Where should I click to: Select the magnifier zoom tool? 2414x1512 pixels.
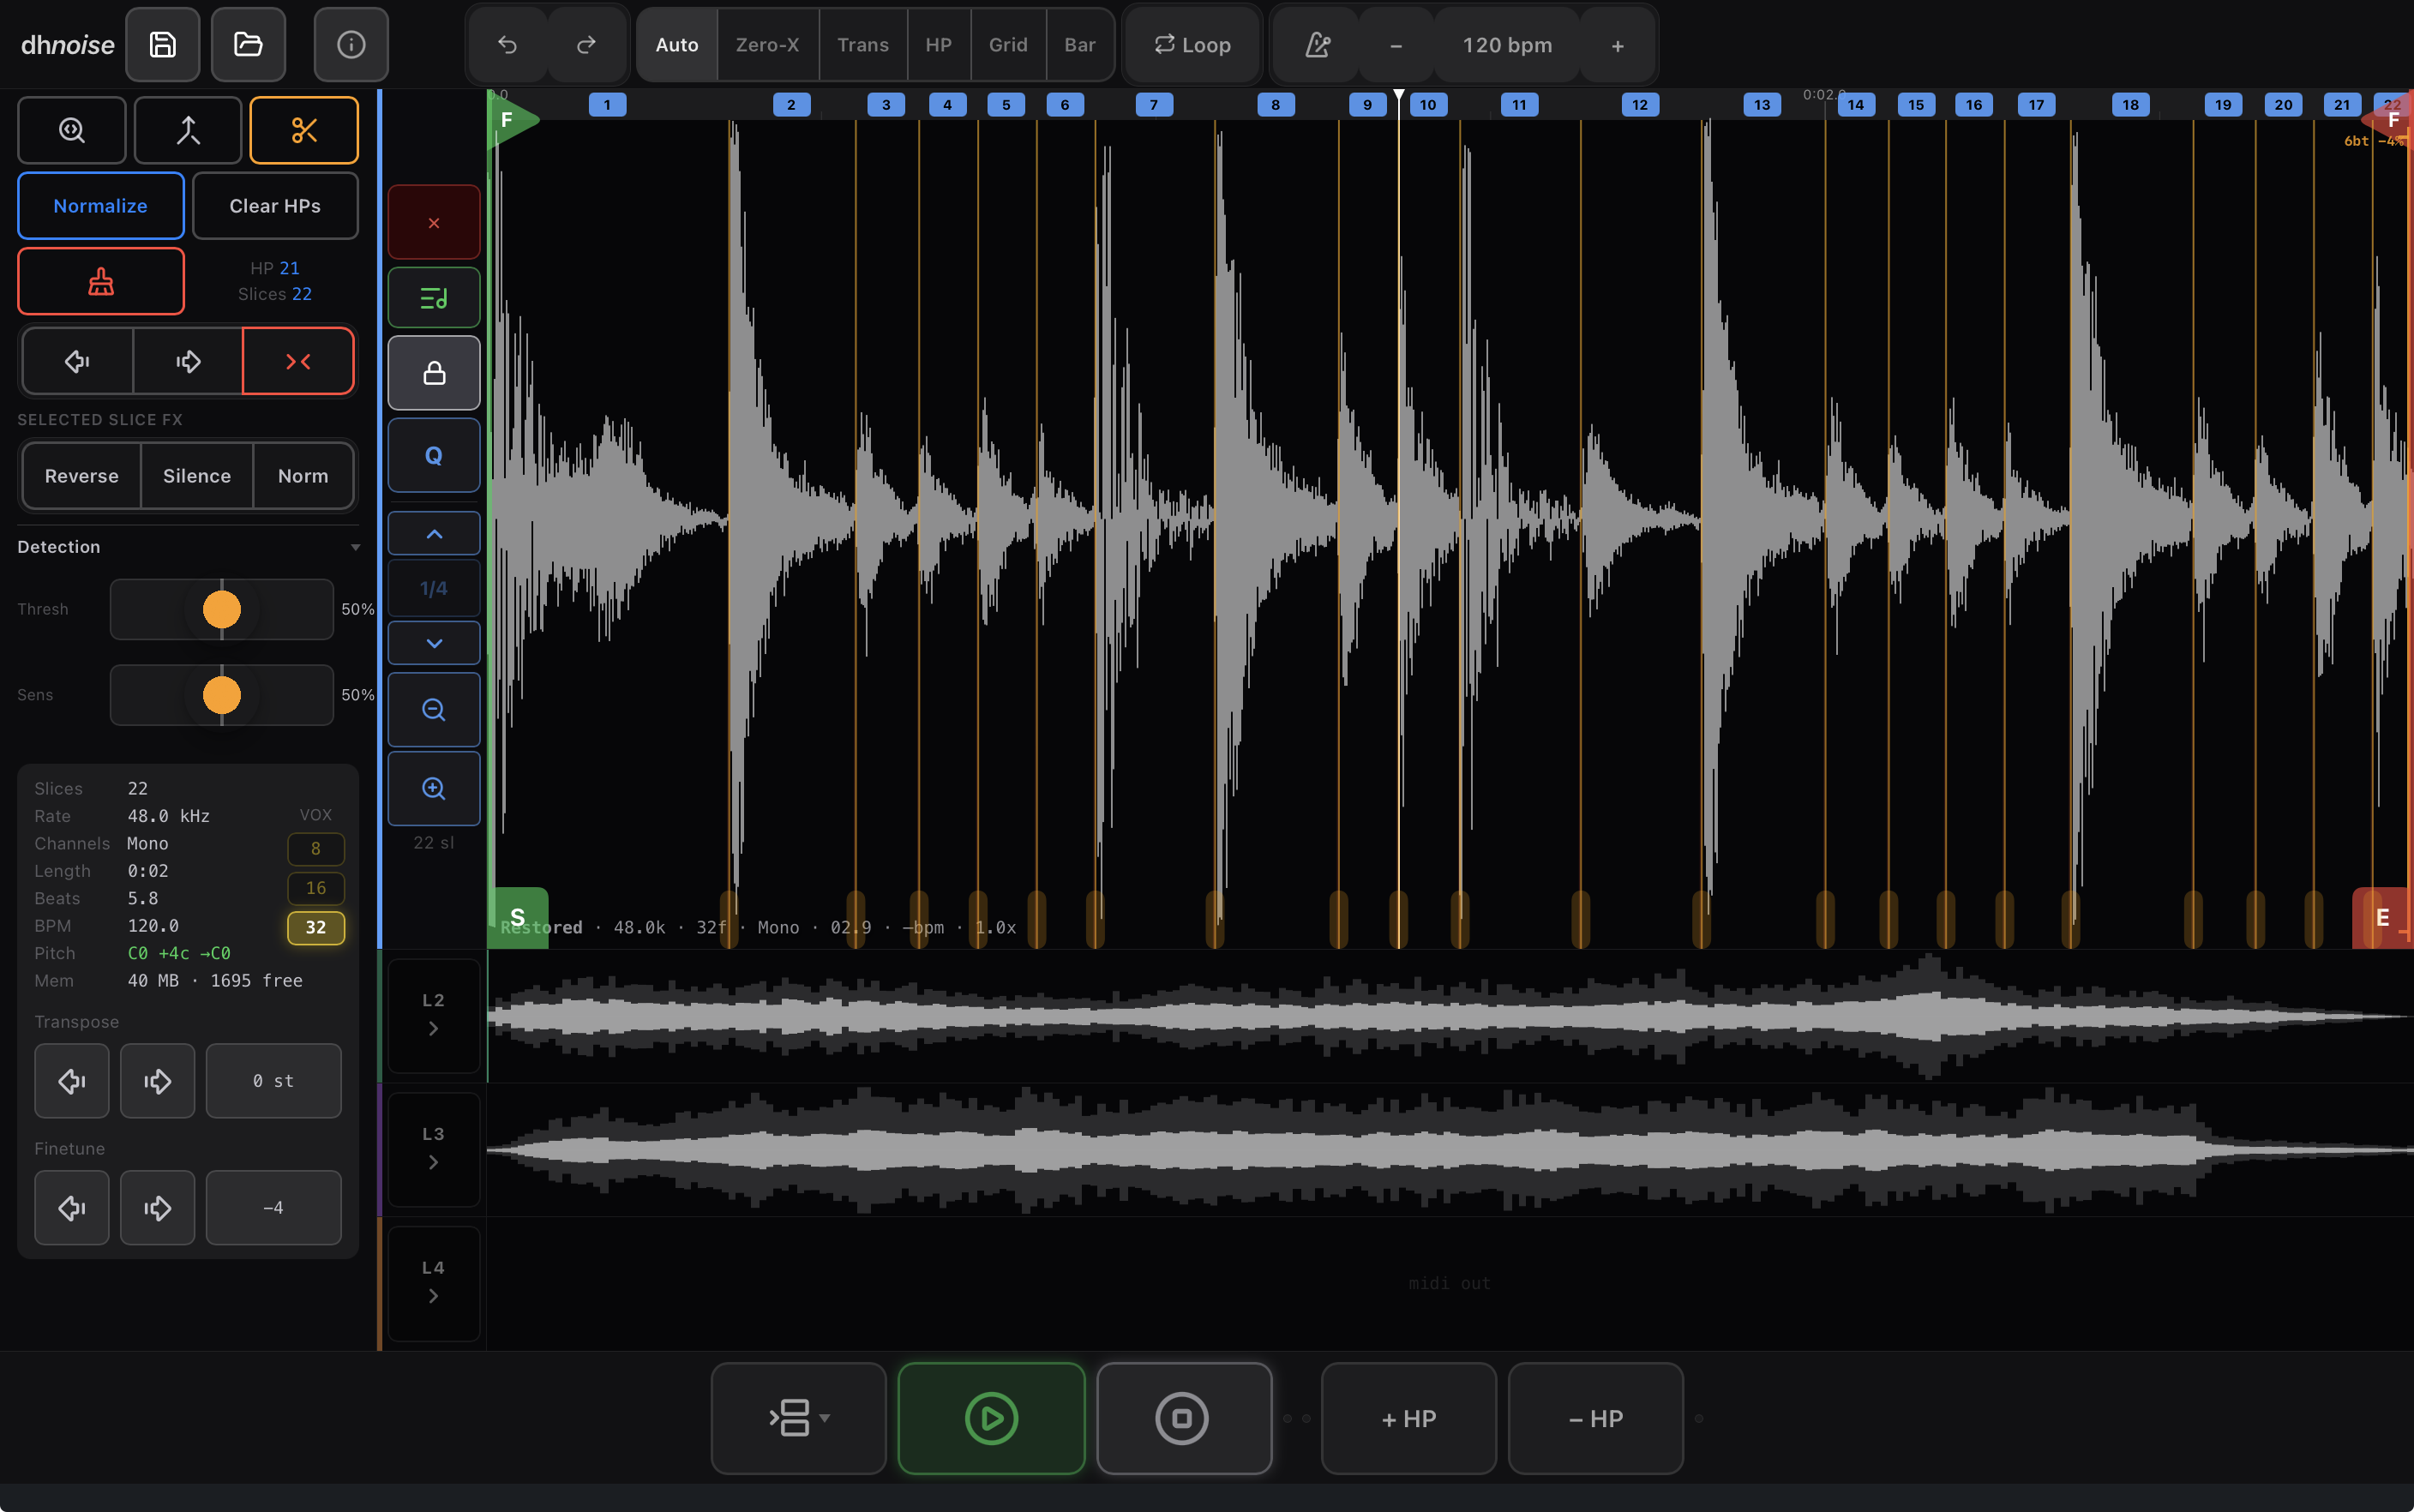[x=72, y=130]
